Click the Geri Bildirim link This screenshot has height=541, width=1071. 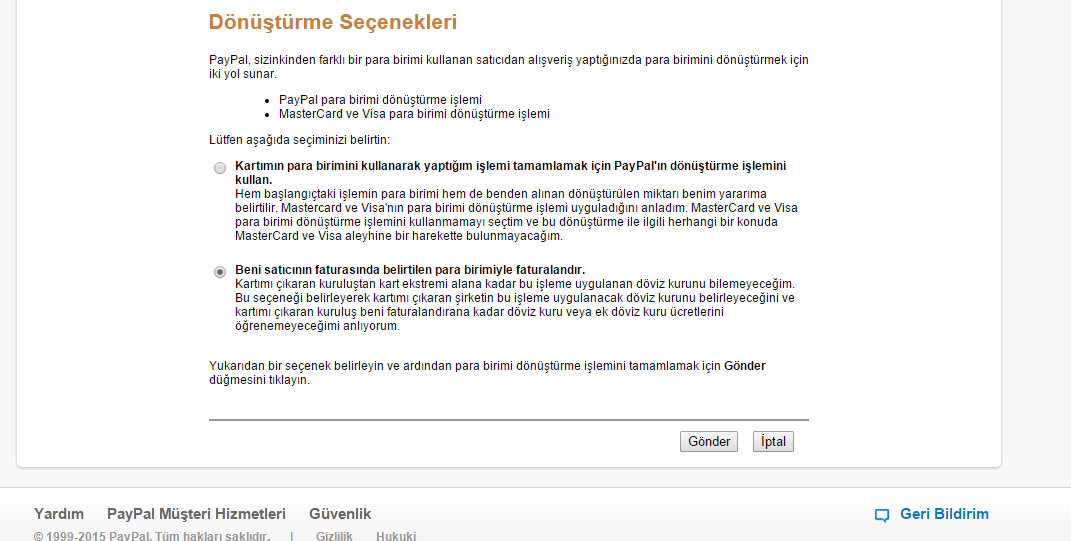pos(944,514)
